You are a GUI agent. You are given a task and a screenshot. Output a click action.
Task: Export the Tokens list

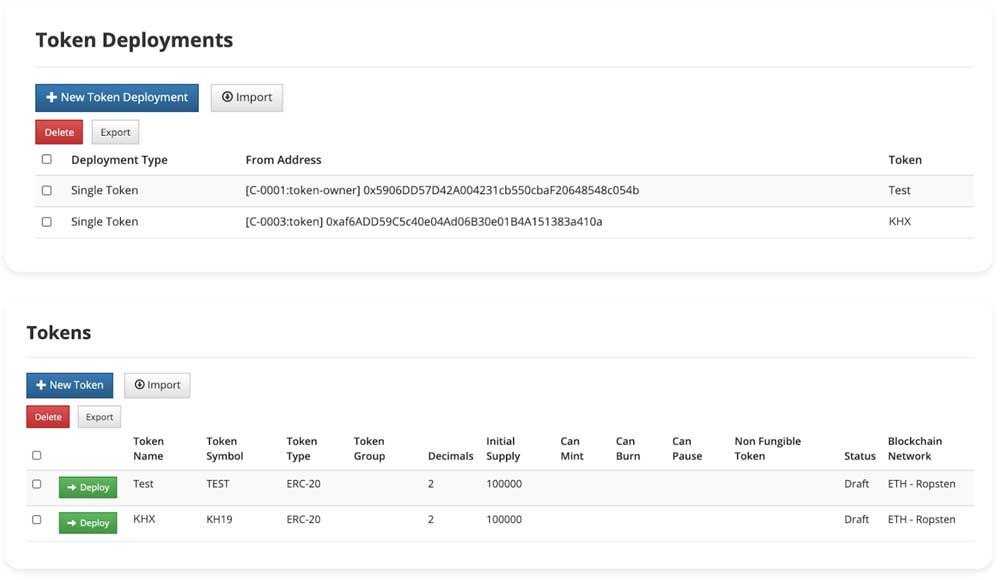pyautogui.click(x=99, y=417)
